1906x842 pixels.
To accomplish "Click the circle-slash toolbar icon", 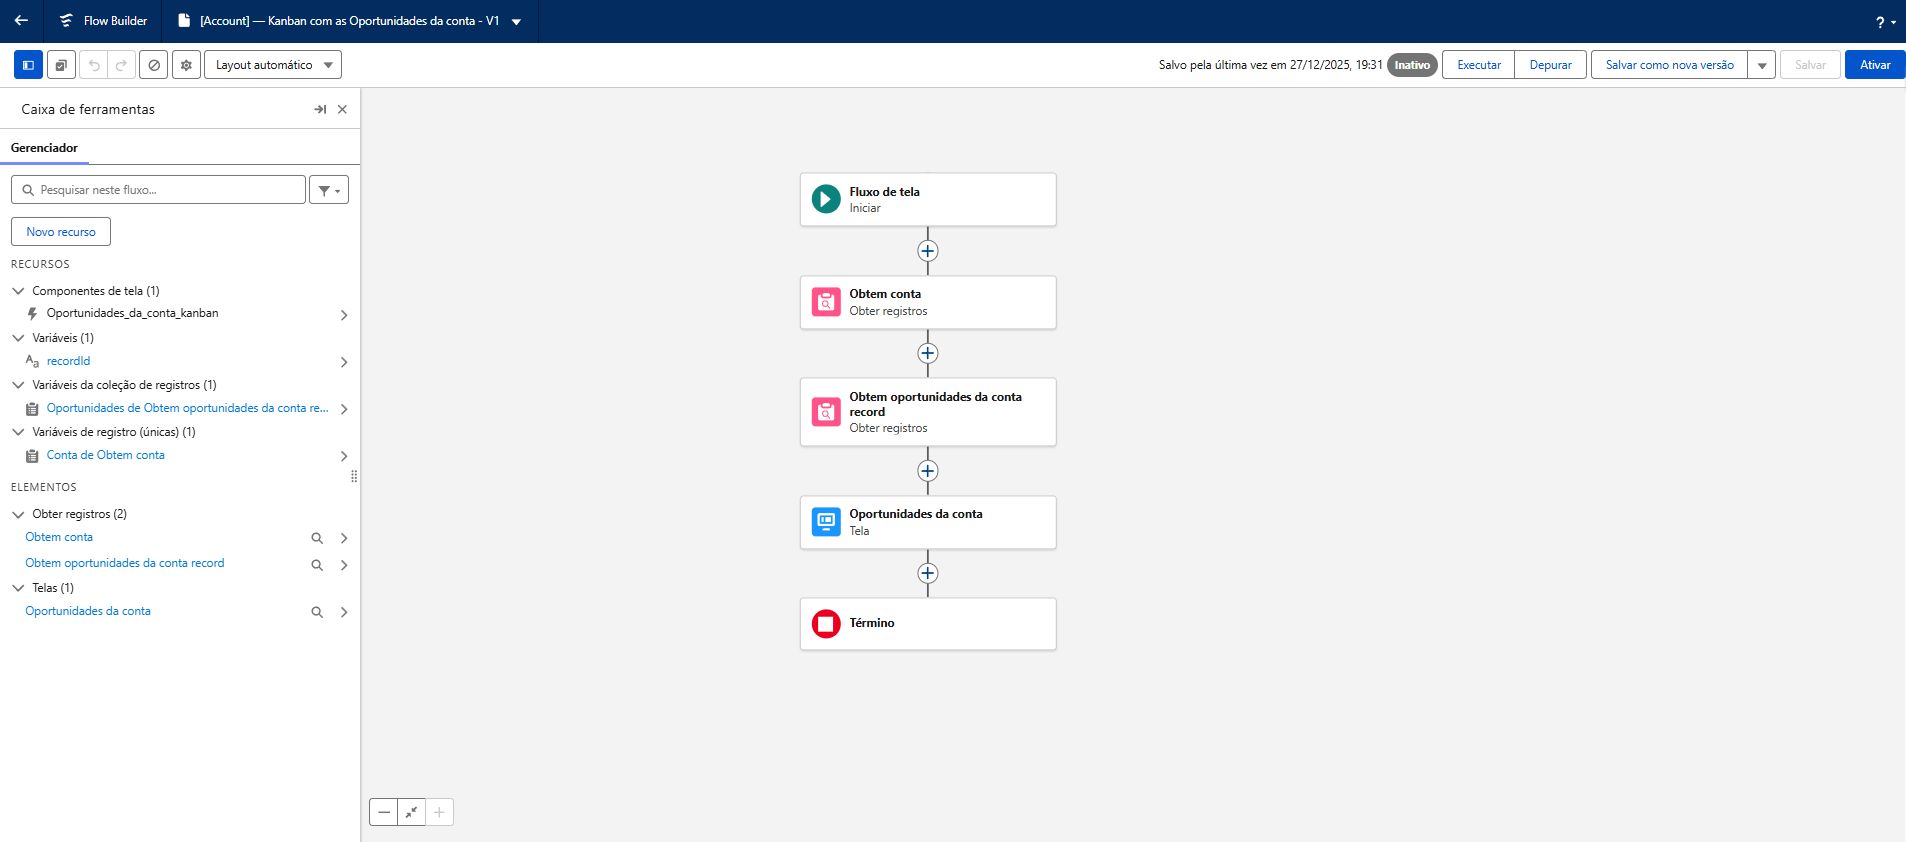I will [x=154, y=65].
